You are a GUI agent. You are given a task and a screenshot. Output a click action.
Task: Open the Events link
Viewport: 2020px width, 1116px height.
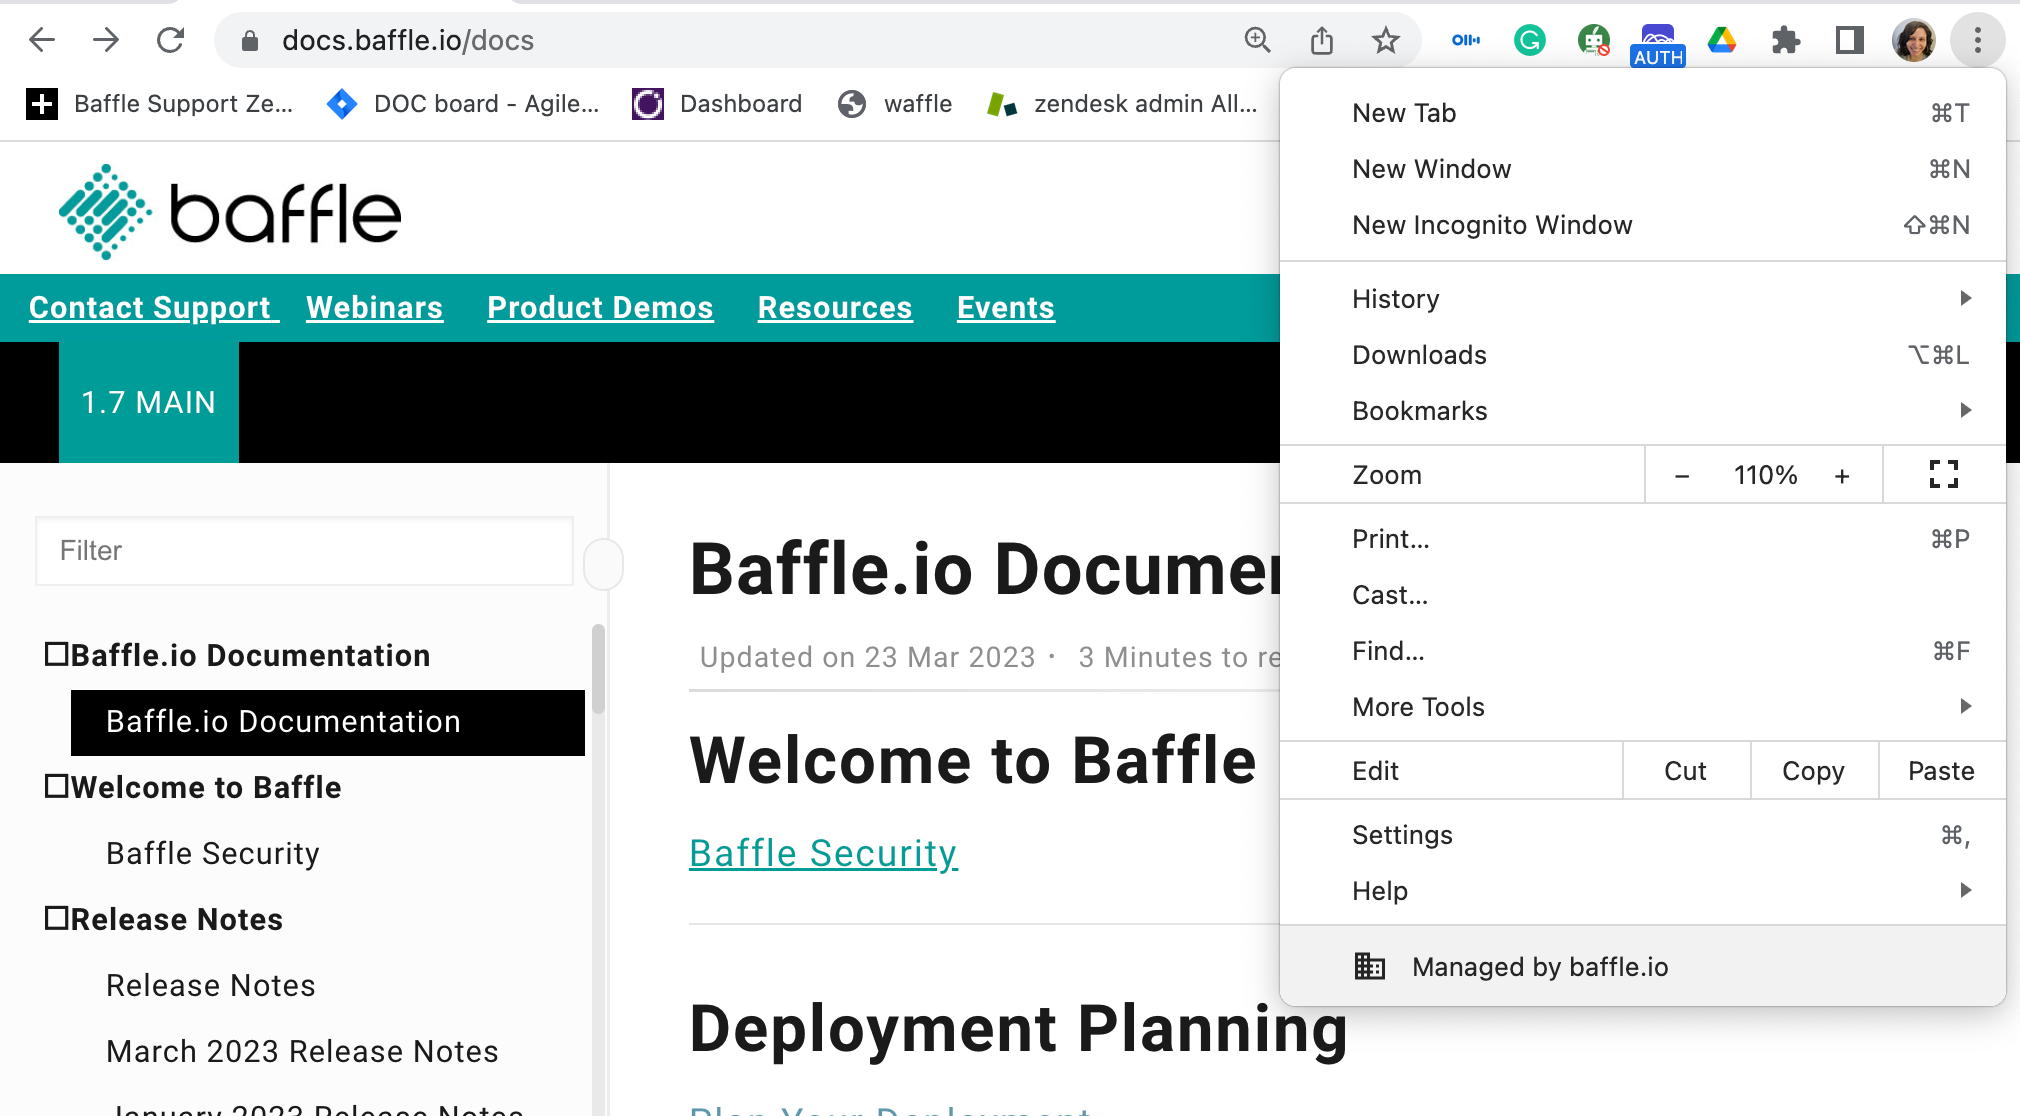coord(1006,308)
